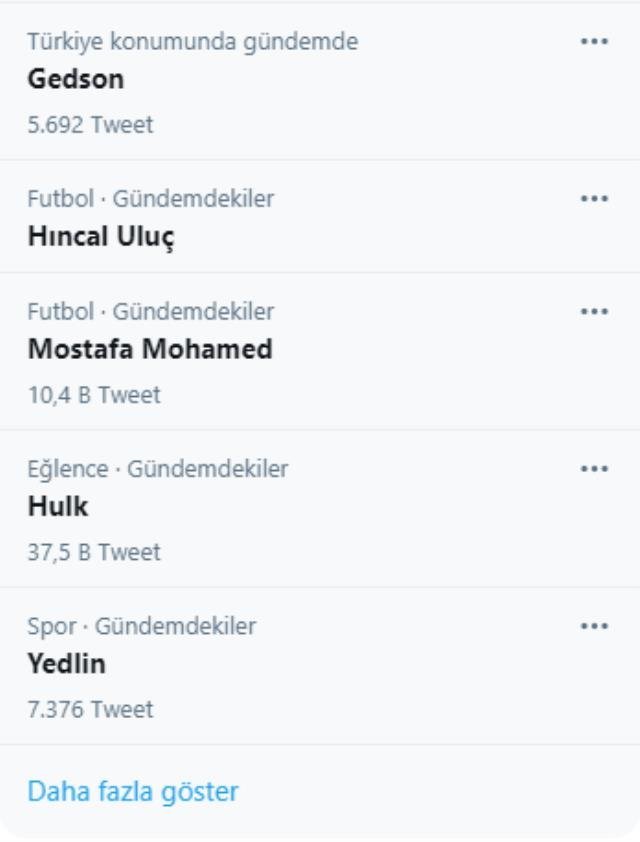Screen dimensions: 640x842
Task: Click "Futbol · Gündemdekiler" label above Mostafa Mohamed
Action: pos(150,312)
